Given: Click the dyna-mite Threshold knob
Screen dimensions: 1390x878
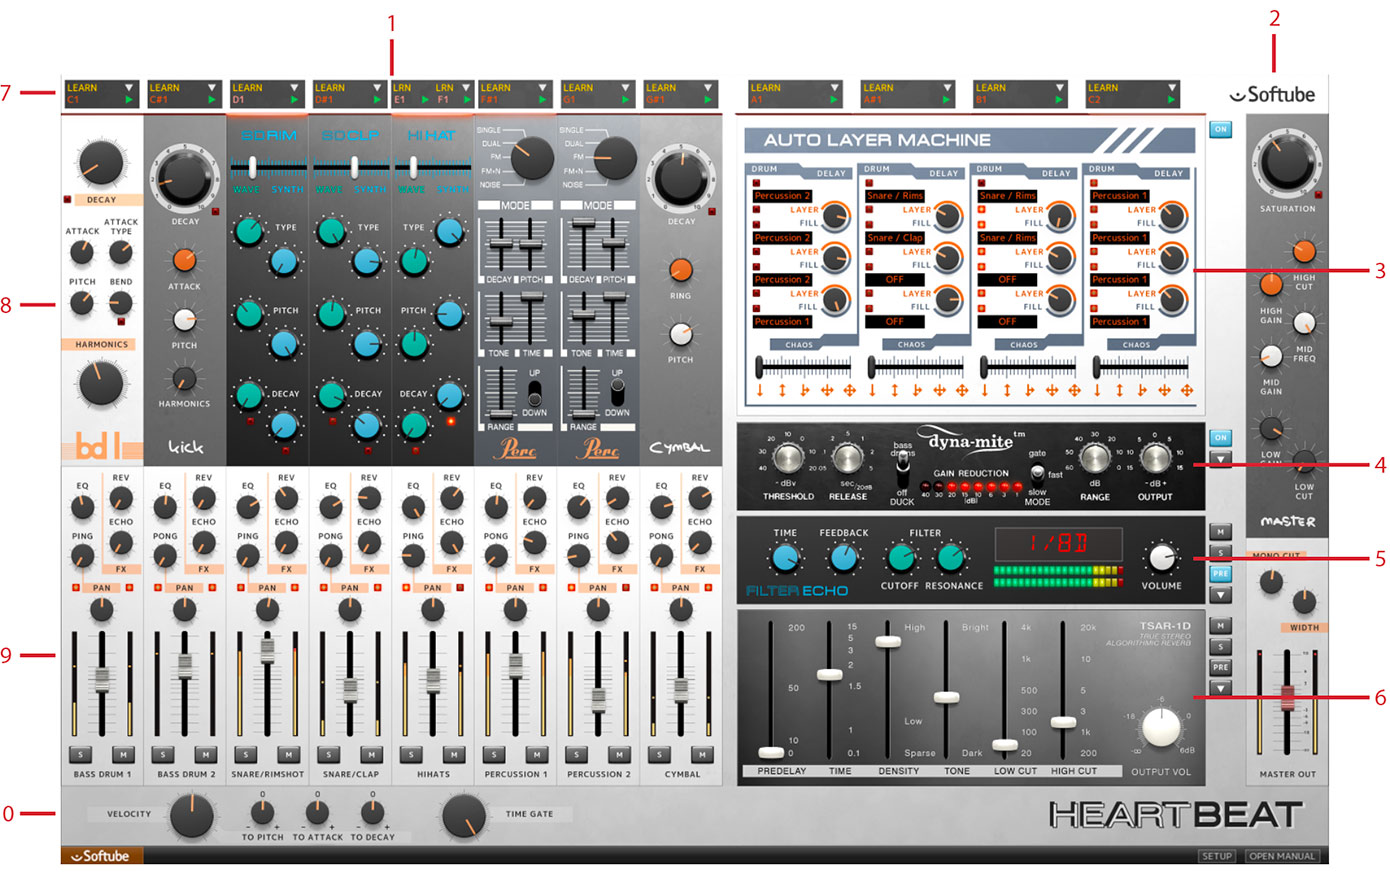Looking at the screenshot, I should pos(787,460).
